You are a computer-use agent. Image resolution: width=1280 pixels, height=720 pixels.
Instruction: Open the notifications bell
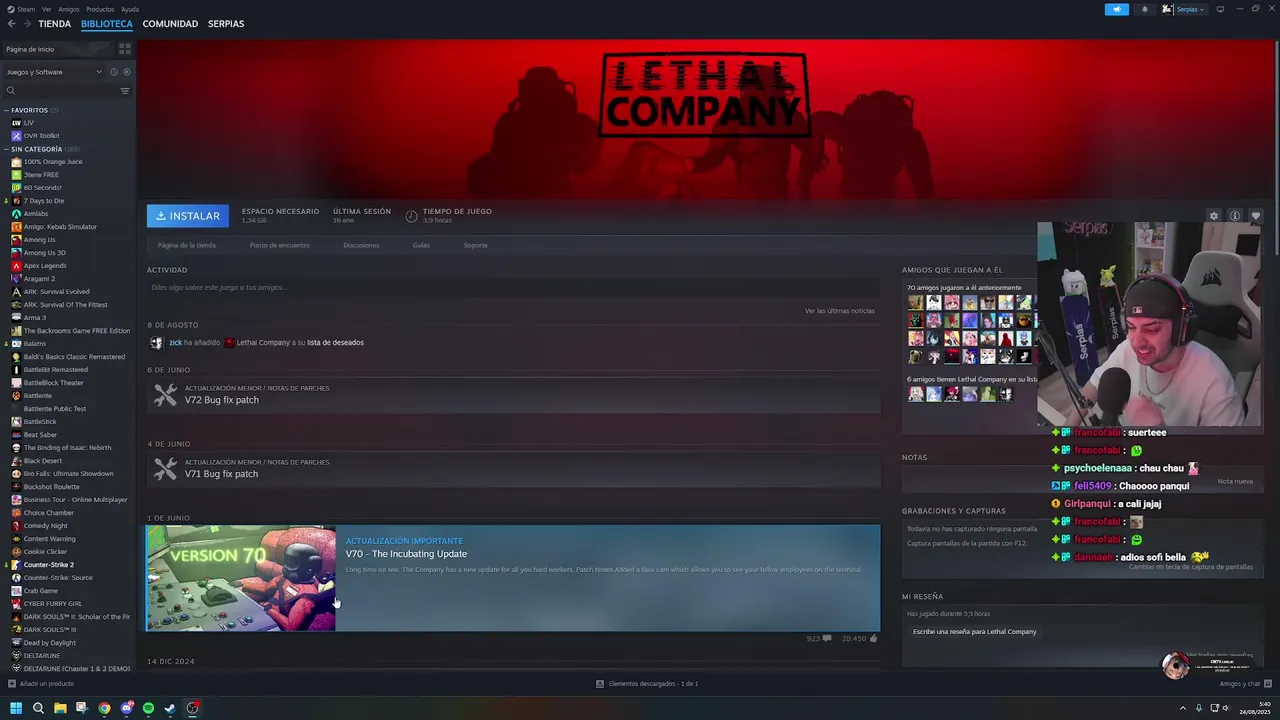tap(1145, 9)
